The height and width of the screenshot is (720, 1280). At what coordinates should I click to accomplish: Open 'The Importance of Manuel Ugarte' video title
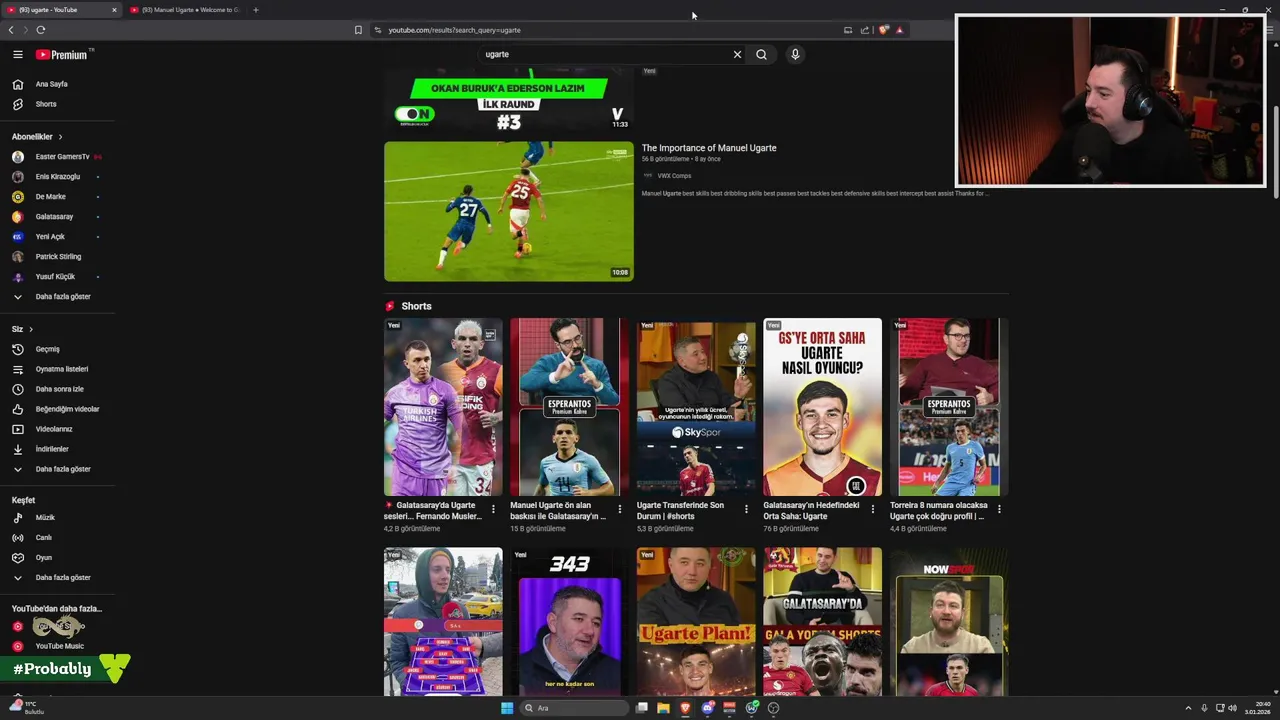click(x=709, y=148)
